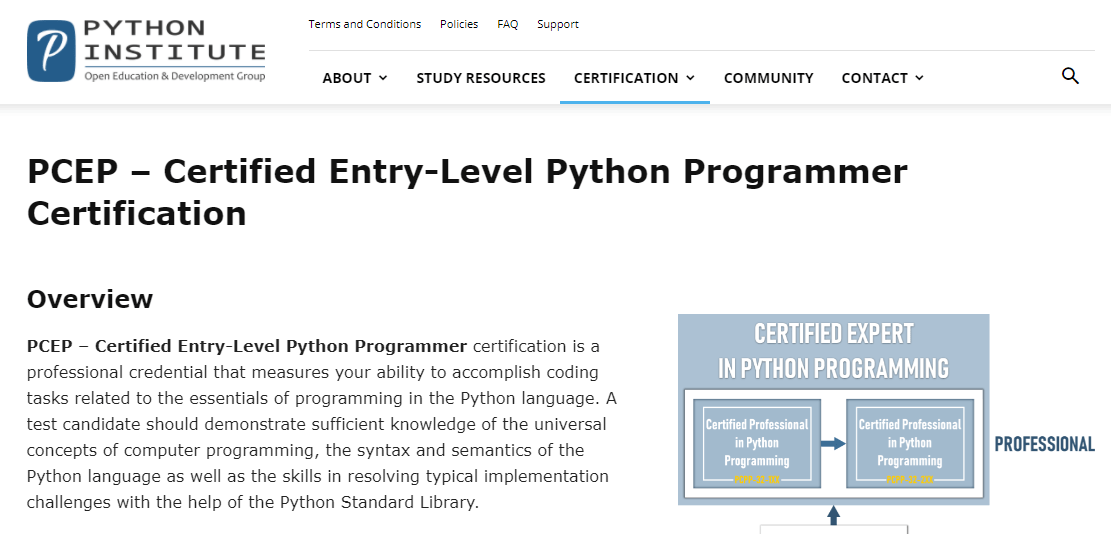Expand the Certification menu chevron
Viewport: 1111px width, 534px height.
pos(690,78)
